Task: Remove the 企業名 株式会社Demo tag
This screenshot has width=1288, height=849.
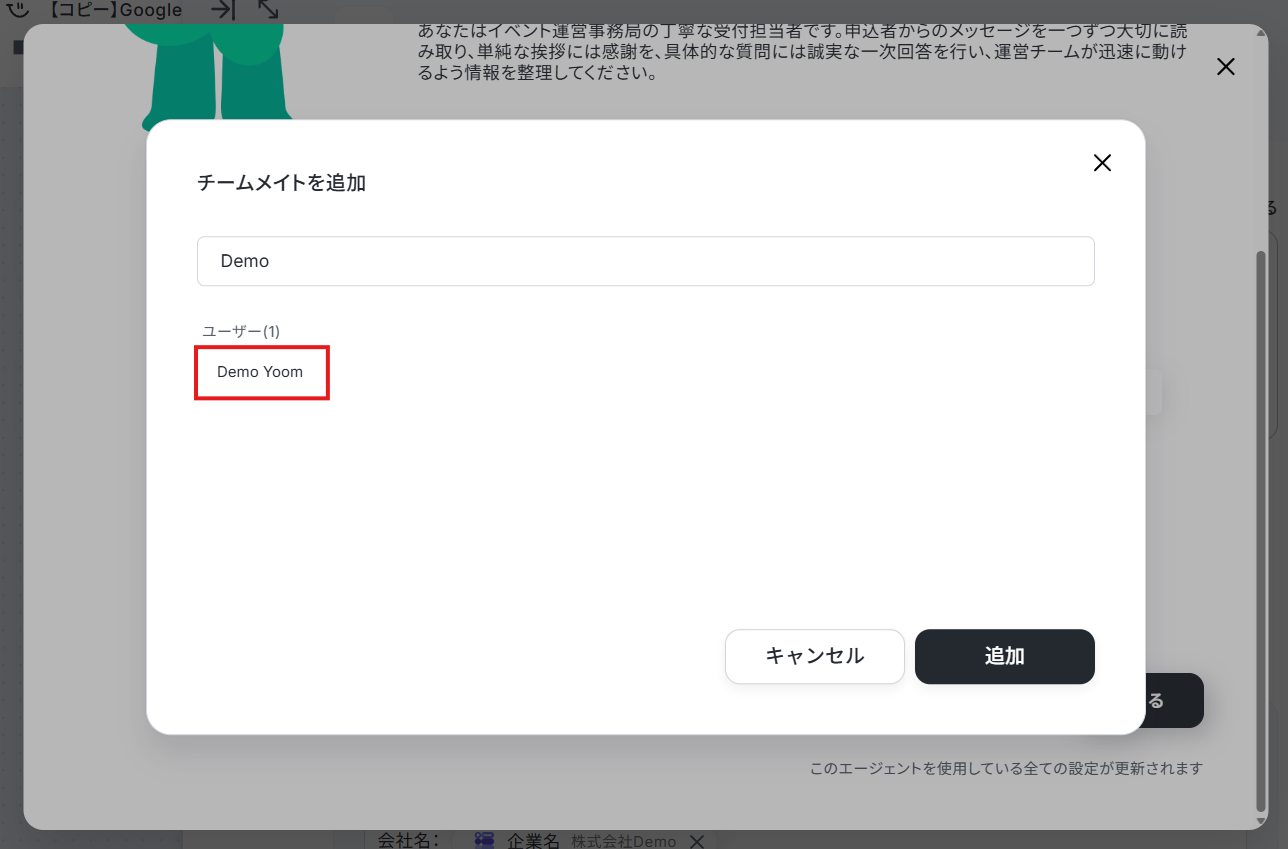Action: click(x=698, y=841)
